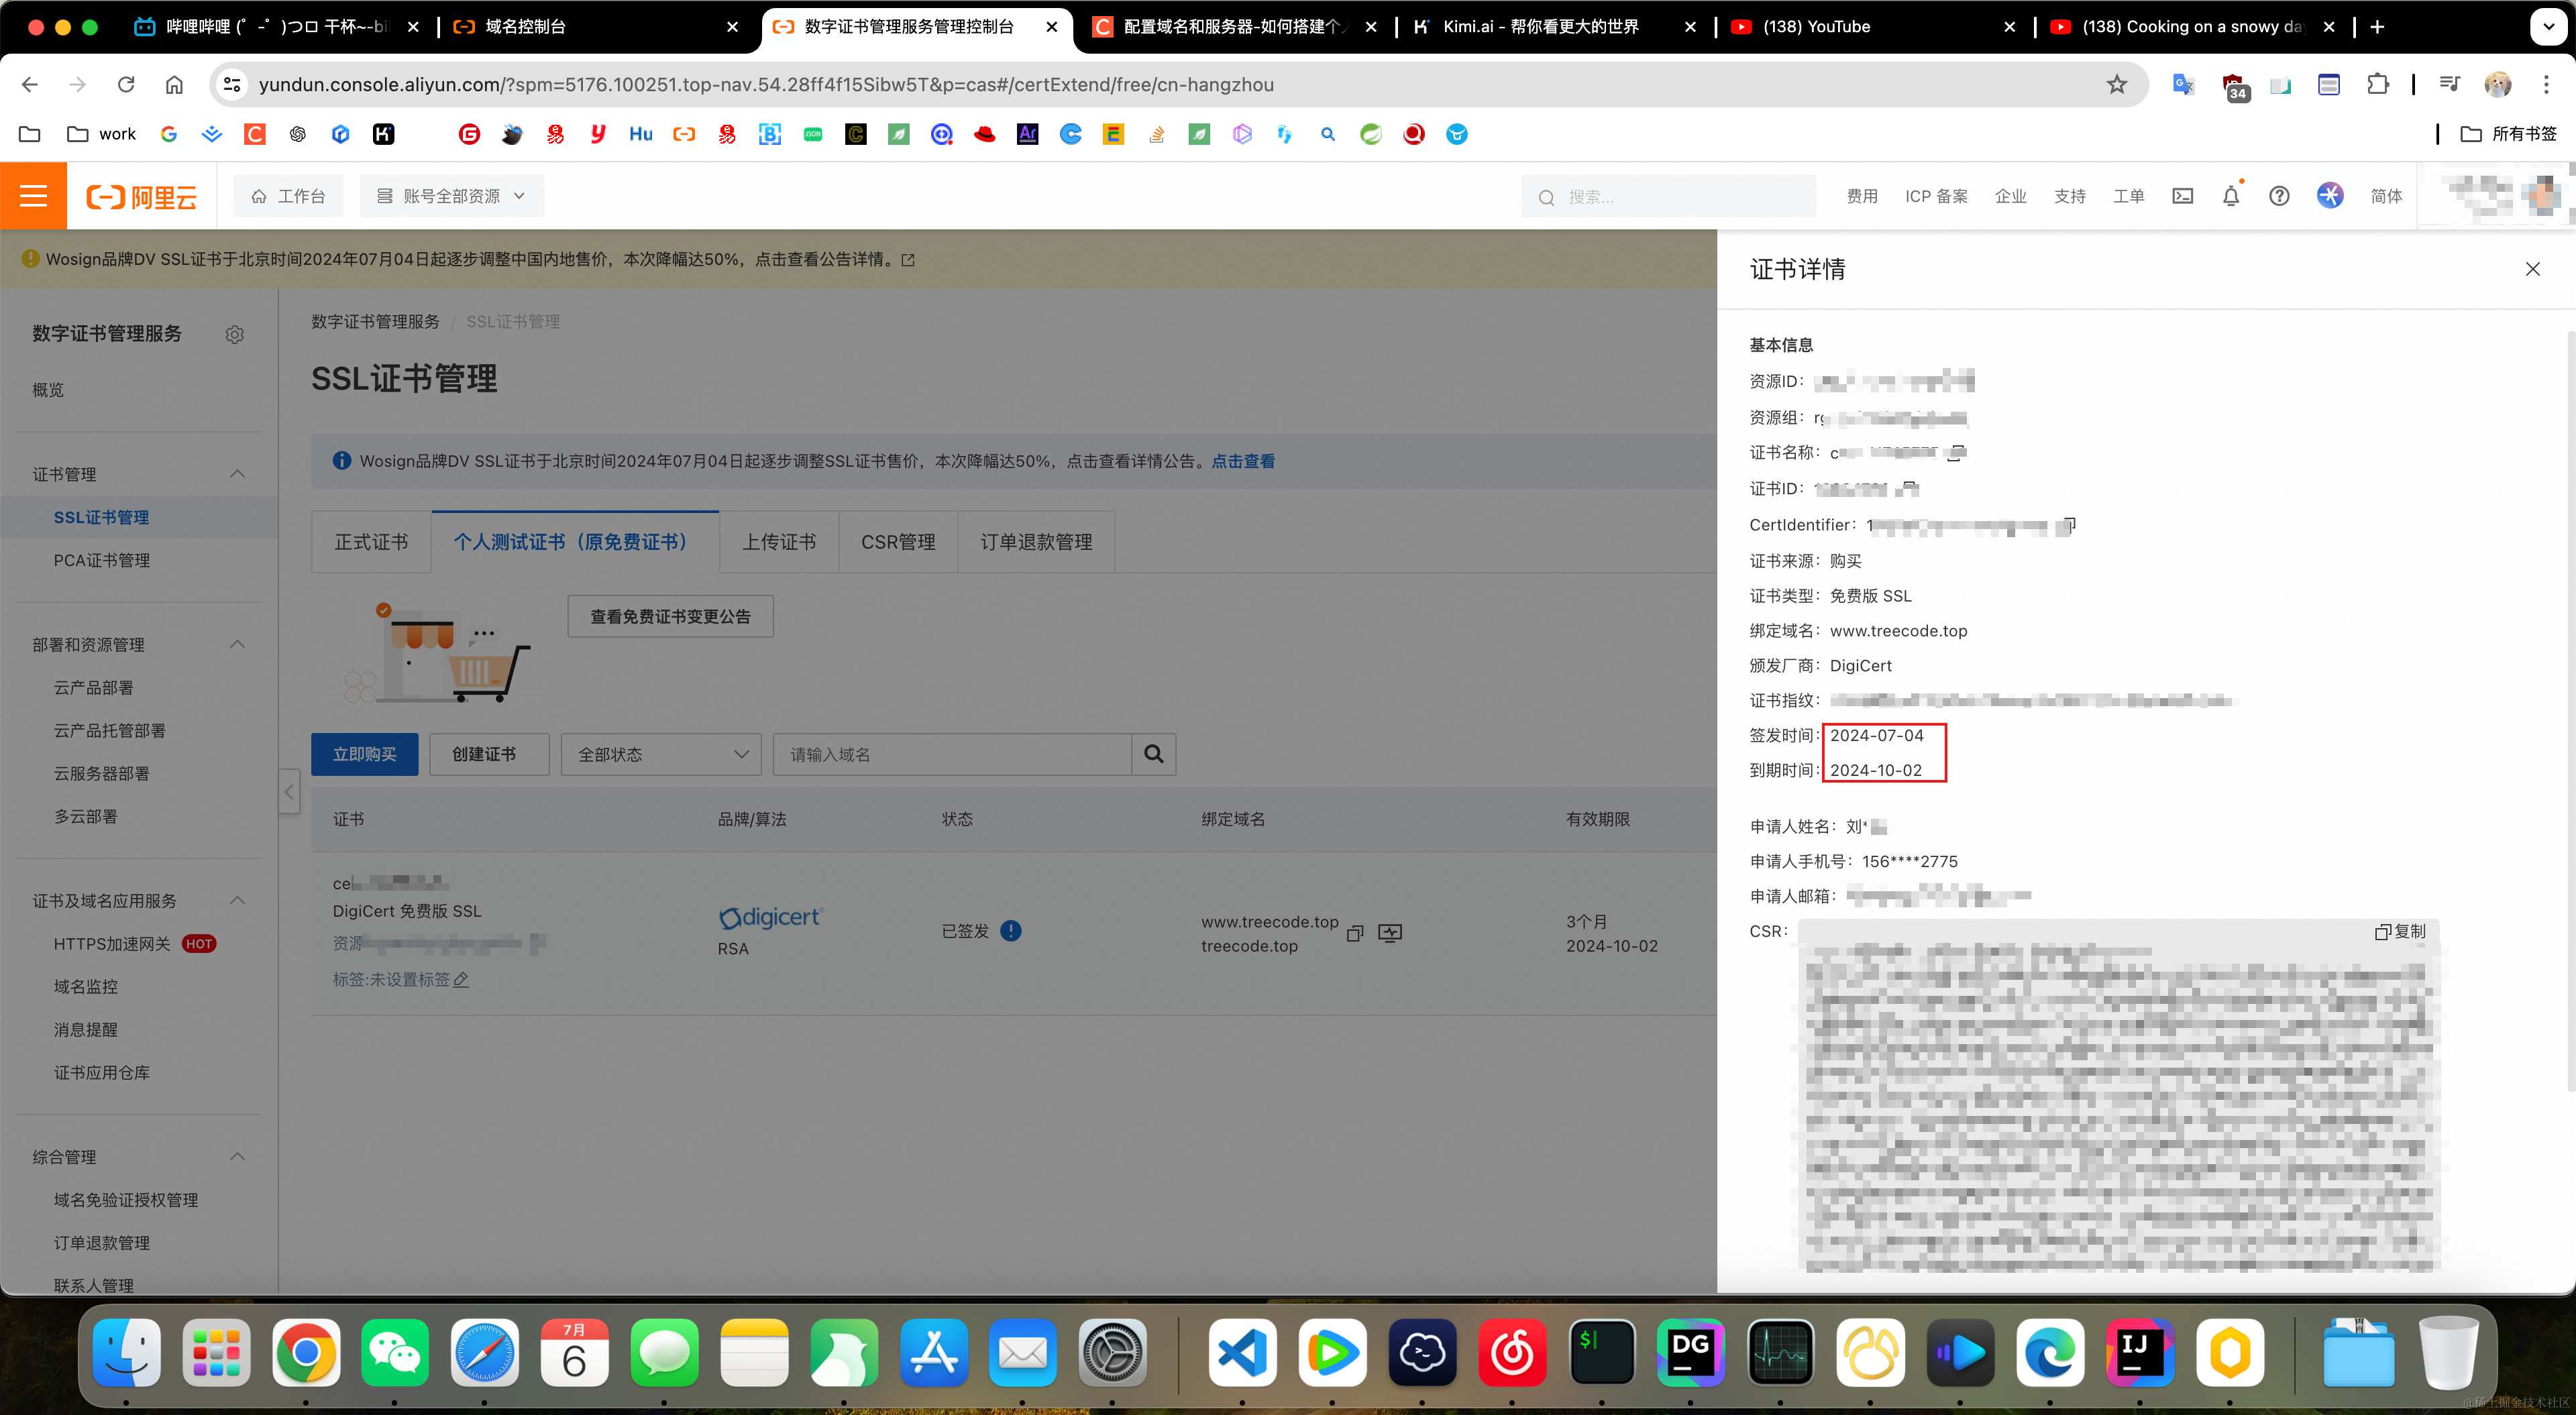2576x1415 pixels.
Task: Collapse the 证书管理 sidebar section
Action: click(237, 474)
